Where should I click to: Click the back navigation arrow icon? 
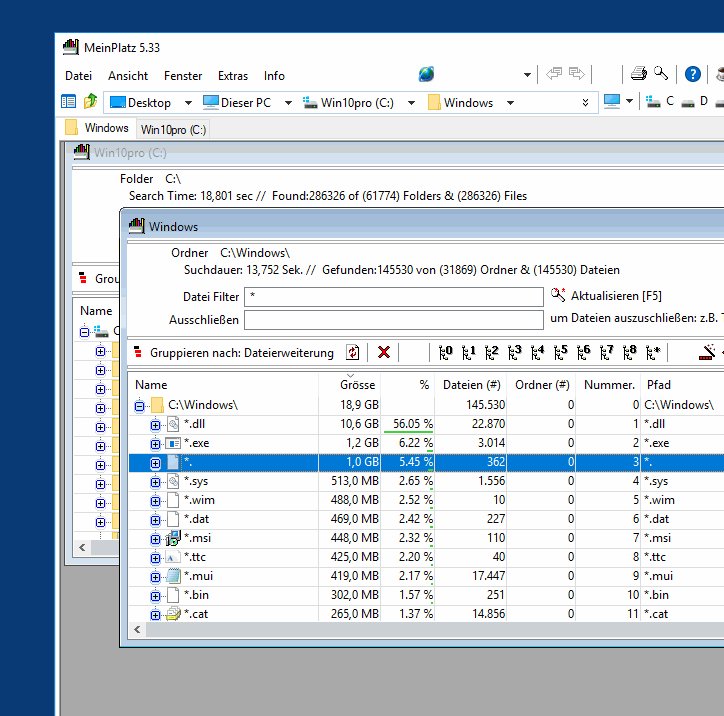click(x=554, y=74)
